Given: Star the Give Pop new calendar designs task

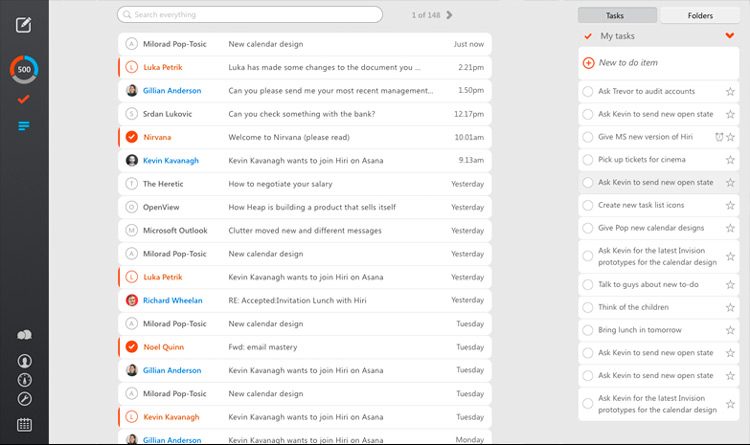Looking at the screenshot, I should click(730, 228).
